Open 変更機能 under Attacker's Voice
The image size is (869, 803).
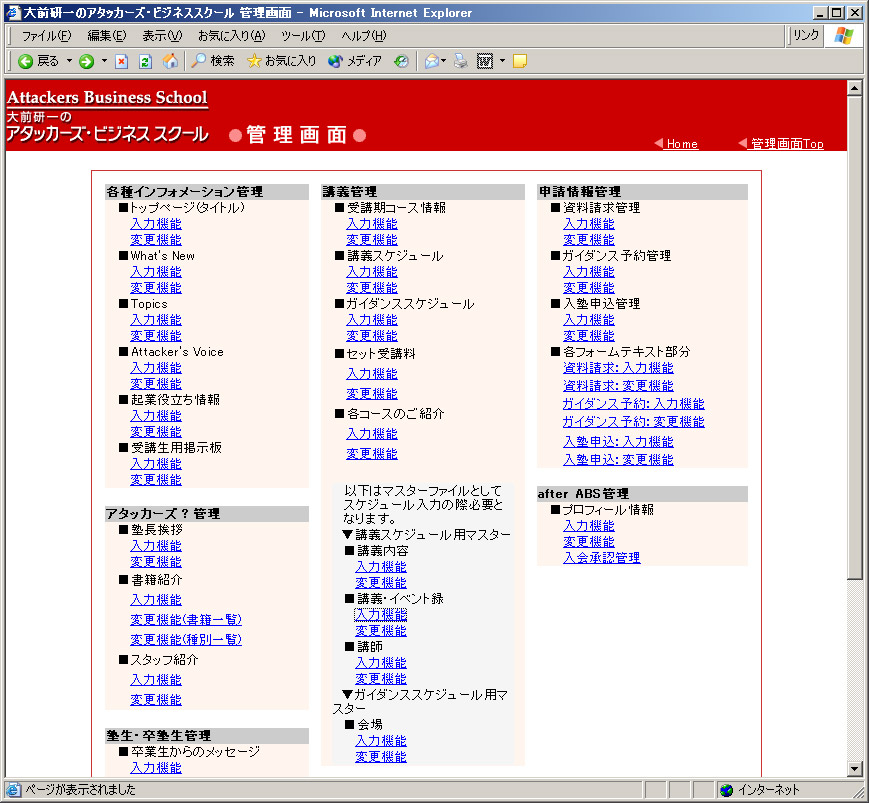156,384
